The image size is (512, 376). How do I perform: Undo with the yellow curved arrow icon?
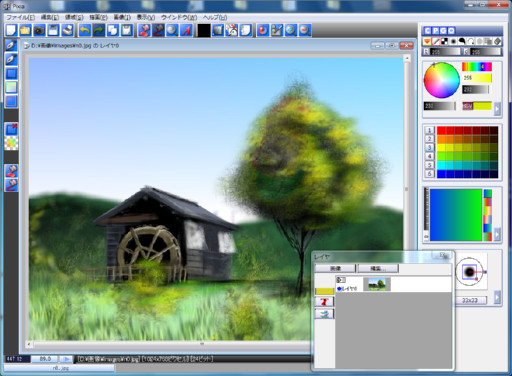pos(85,30)
